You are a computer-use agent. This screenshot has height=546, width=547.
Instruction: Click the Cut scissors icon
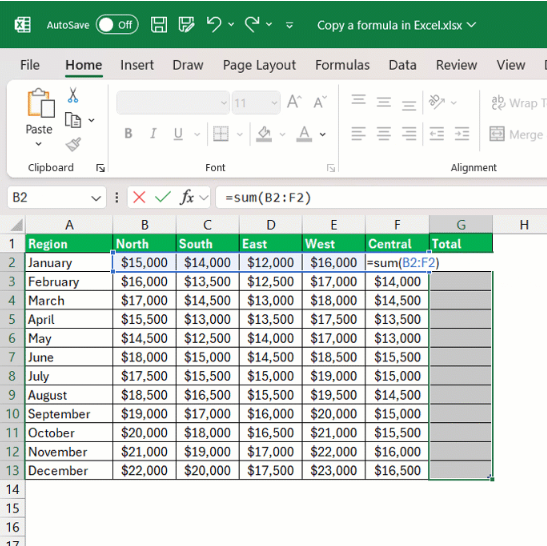tap(73, 95)
